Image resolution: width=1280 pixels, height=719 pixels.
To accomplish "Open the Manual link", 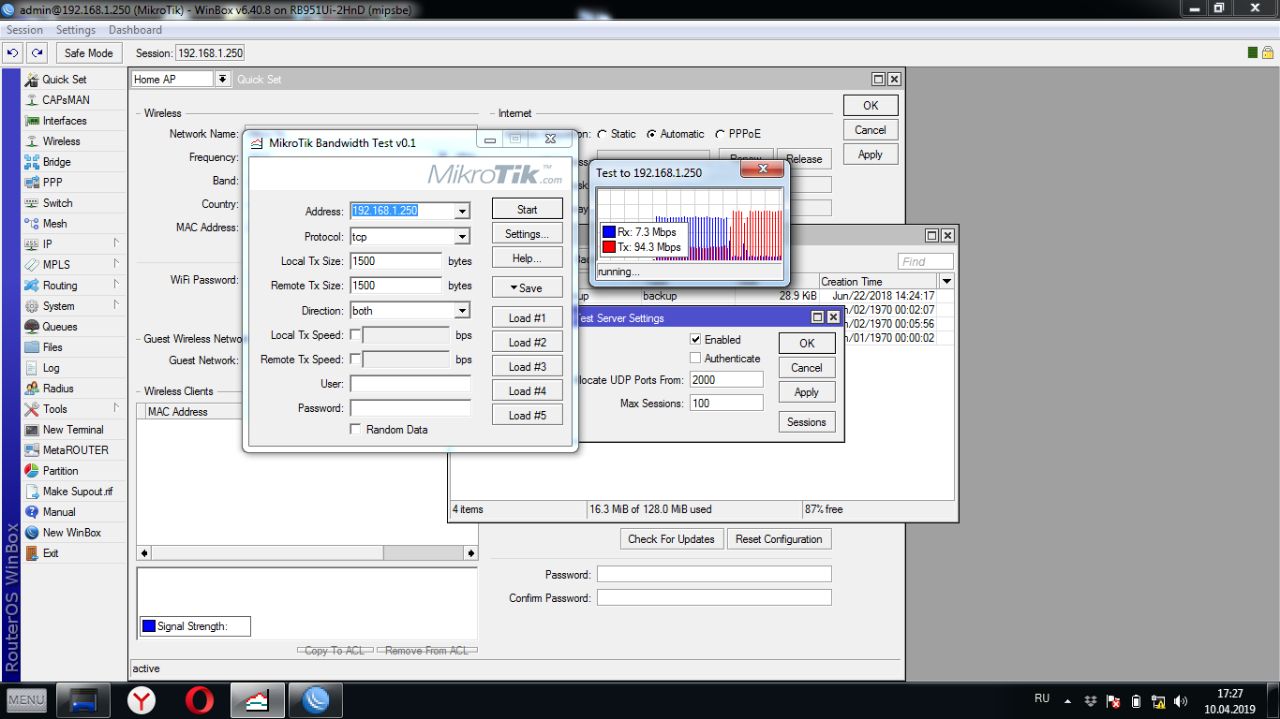I will pos(59,512).
